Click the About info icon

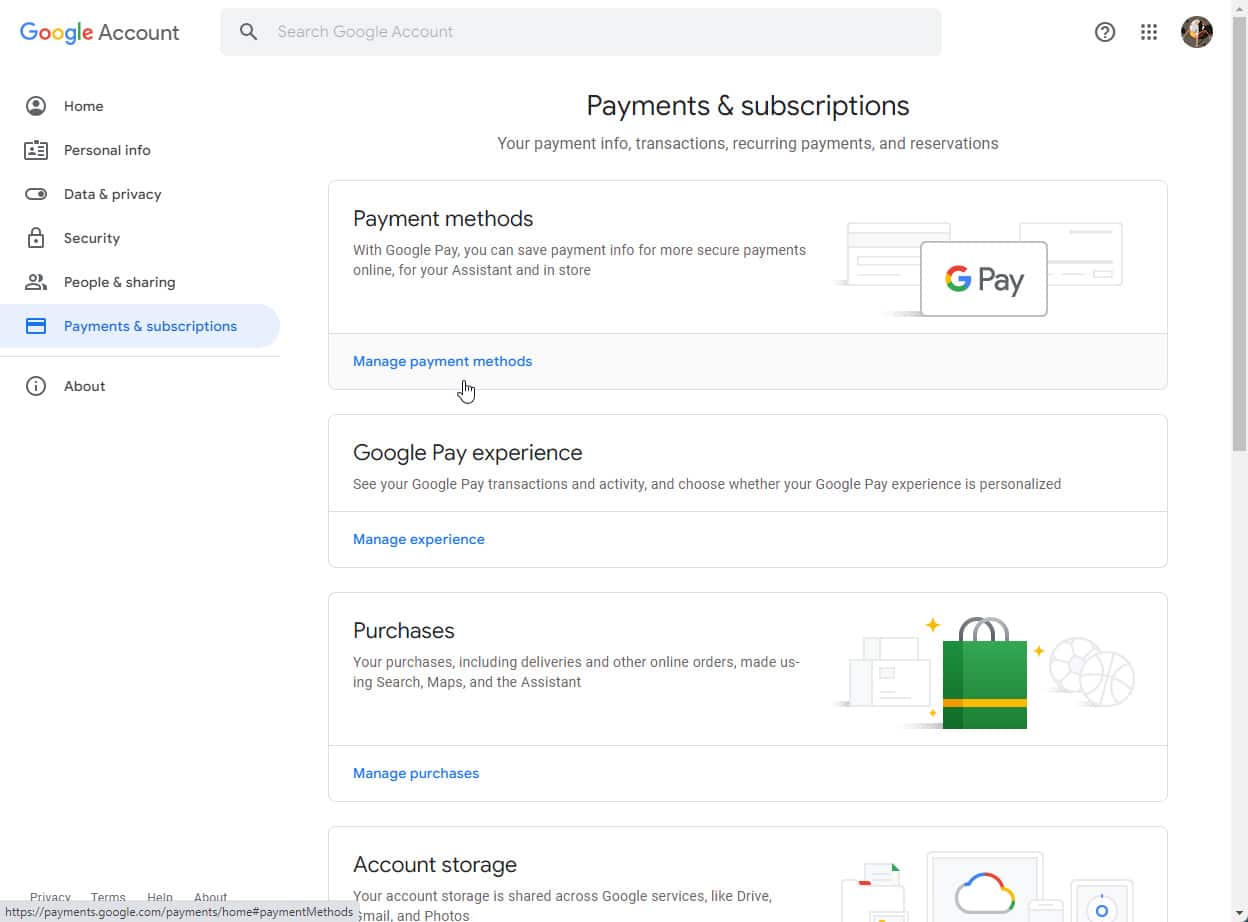point(36,386)
